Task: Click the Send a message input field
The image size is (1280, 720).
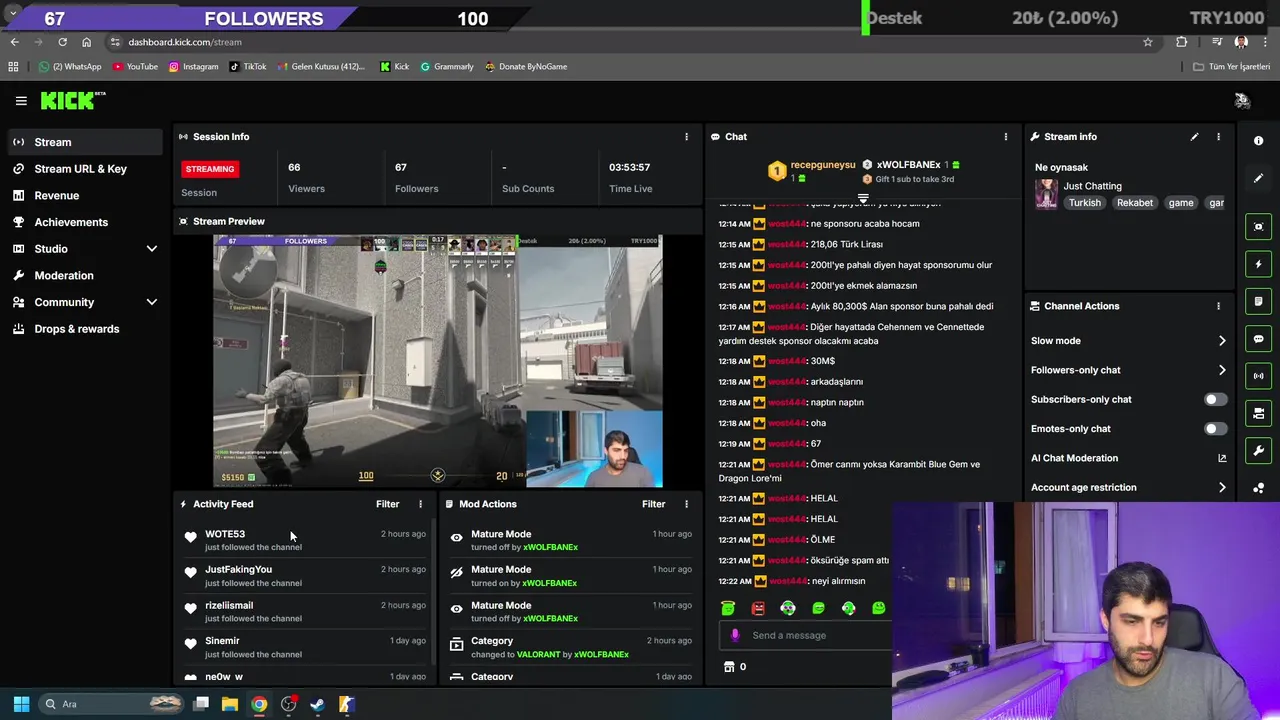Action: coord(805,635)
